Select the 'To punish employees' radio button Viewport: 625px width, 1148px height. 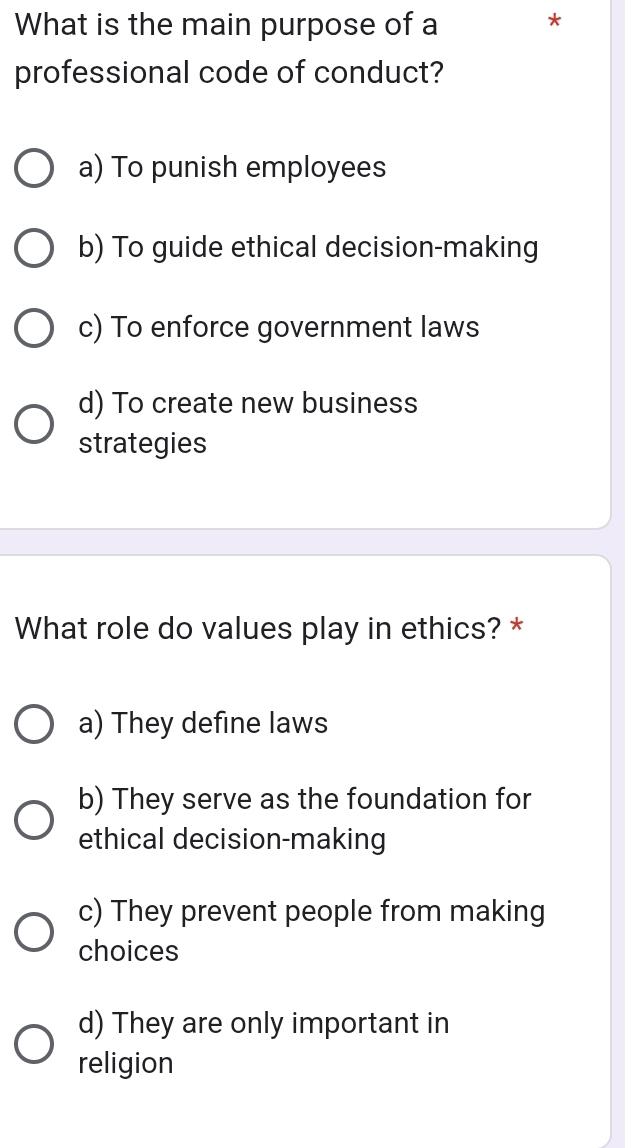[34, 169]
